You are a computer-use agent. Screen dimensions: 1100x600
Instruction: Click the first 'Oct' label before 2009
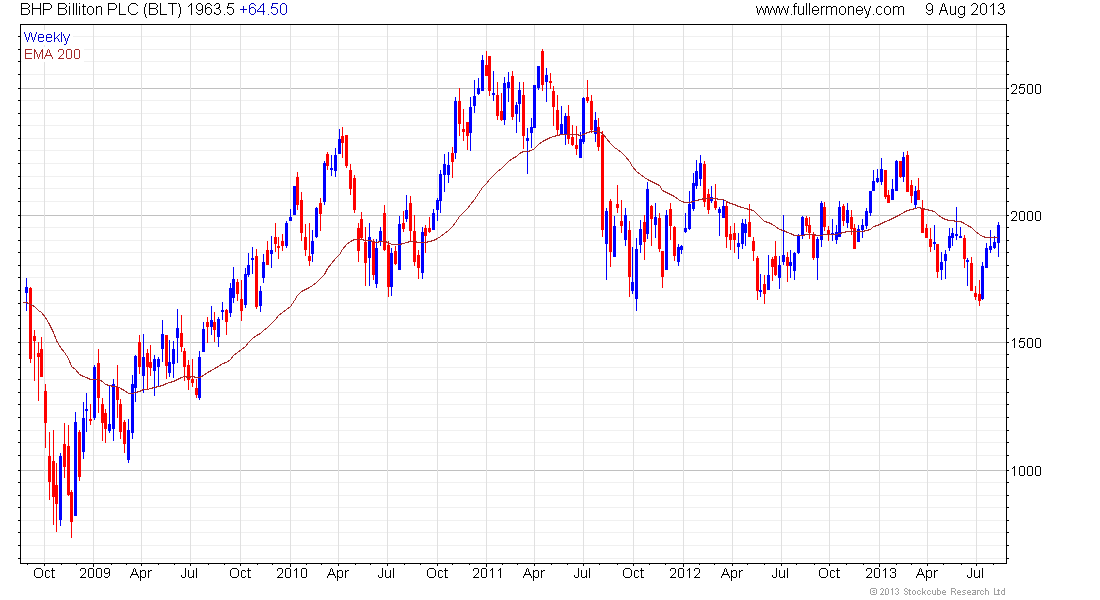pyautogui.click(x=44, y=573)
